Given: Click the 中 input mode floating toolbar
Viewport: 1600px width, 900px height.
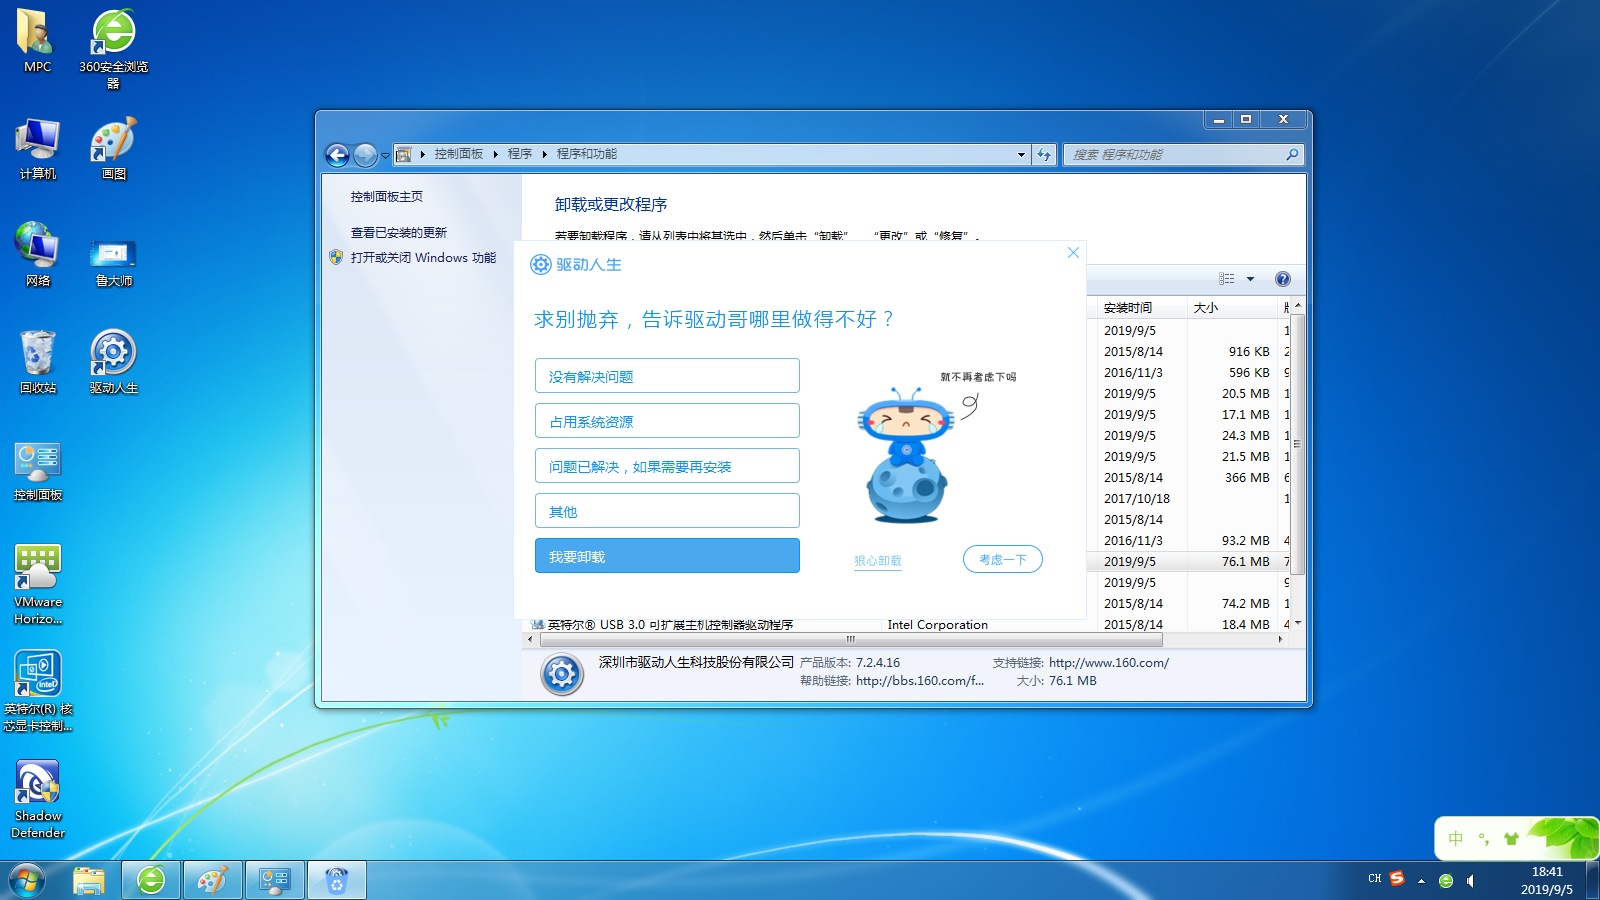Looking at the screenshot, I should coord(1456,839).
